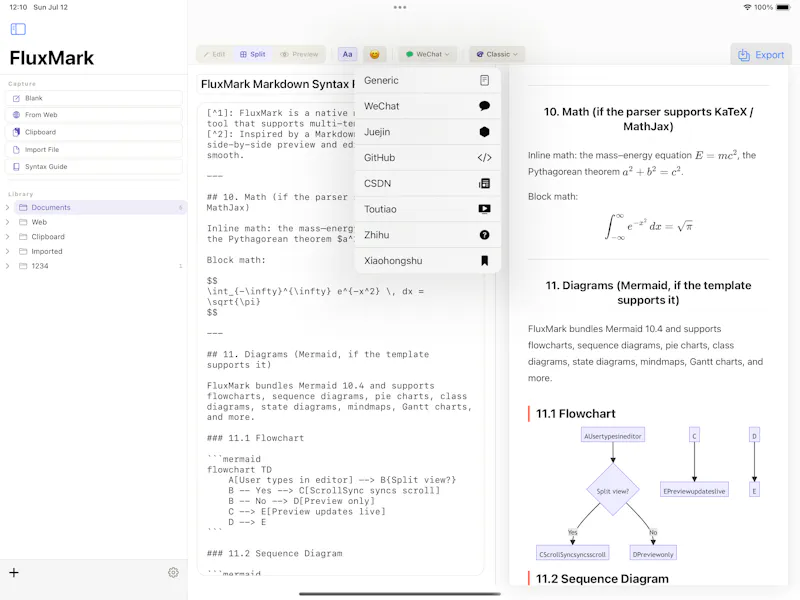Expand the Documents folder chevron
The image size is (800, 600).
click(x=7, y=208)
